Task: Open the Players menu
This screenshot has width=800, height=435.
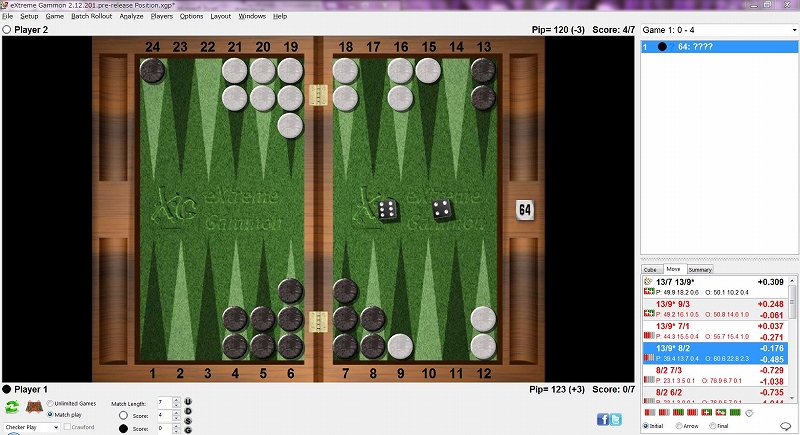Action: click(162, 16)
